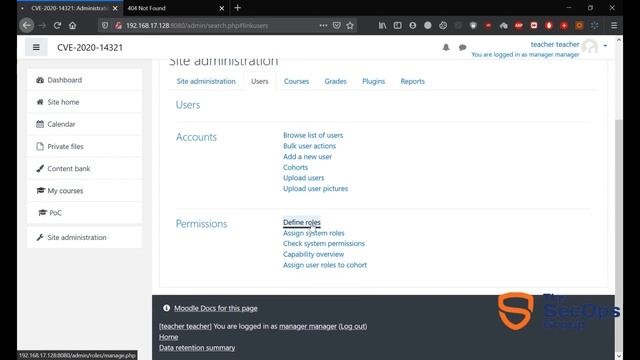640x360 pixels.
Task: Open Upload user pictures link
Action: [x=316, y=189]
